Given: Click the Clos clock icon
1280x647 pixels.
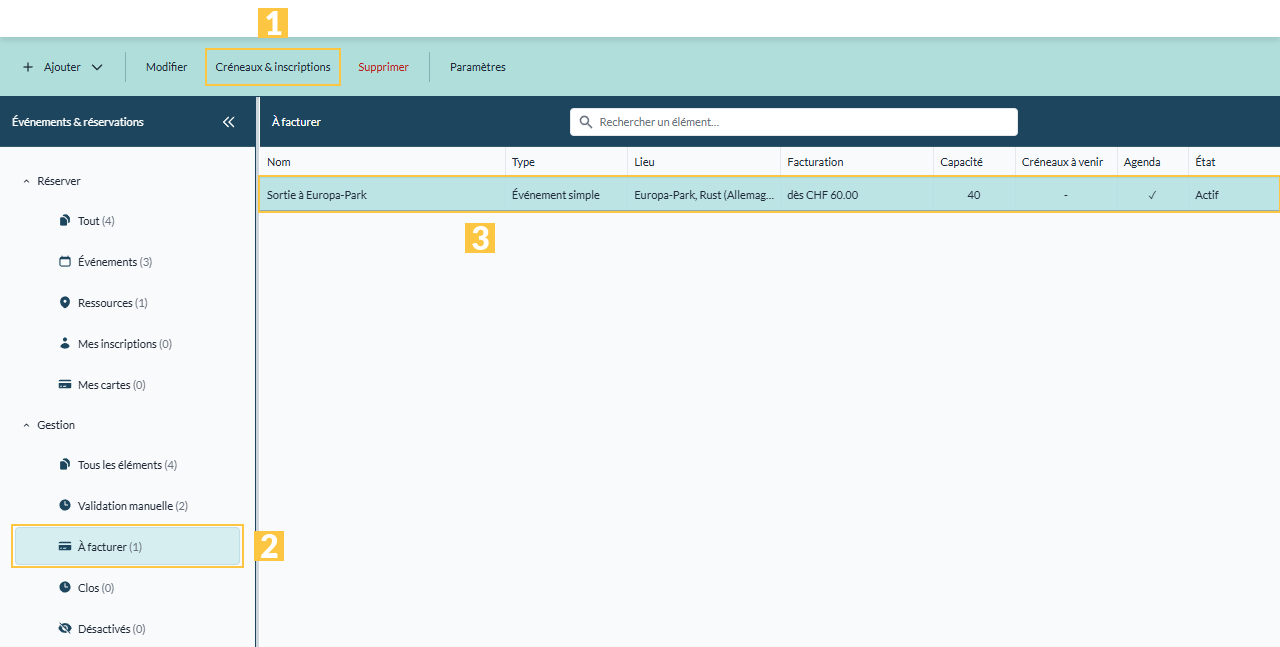Looking at the screenshot, I should click(x=65, y=587).
